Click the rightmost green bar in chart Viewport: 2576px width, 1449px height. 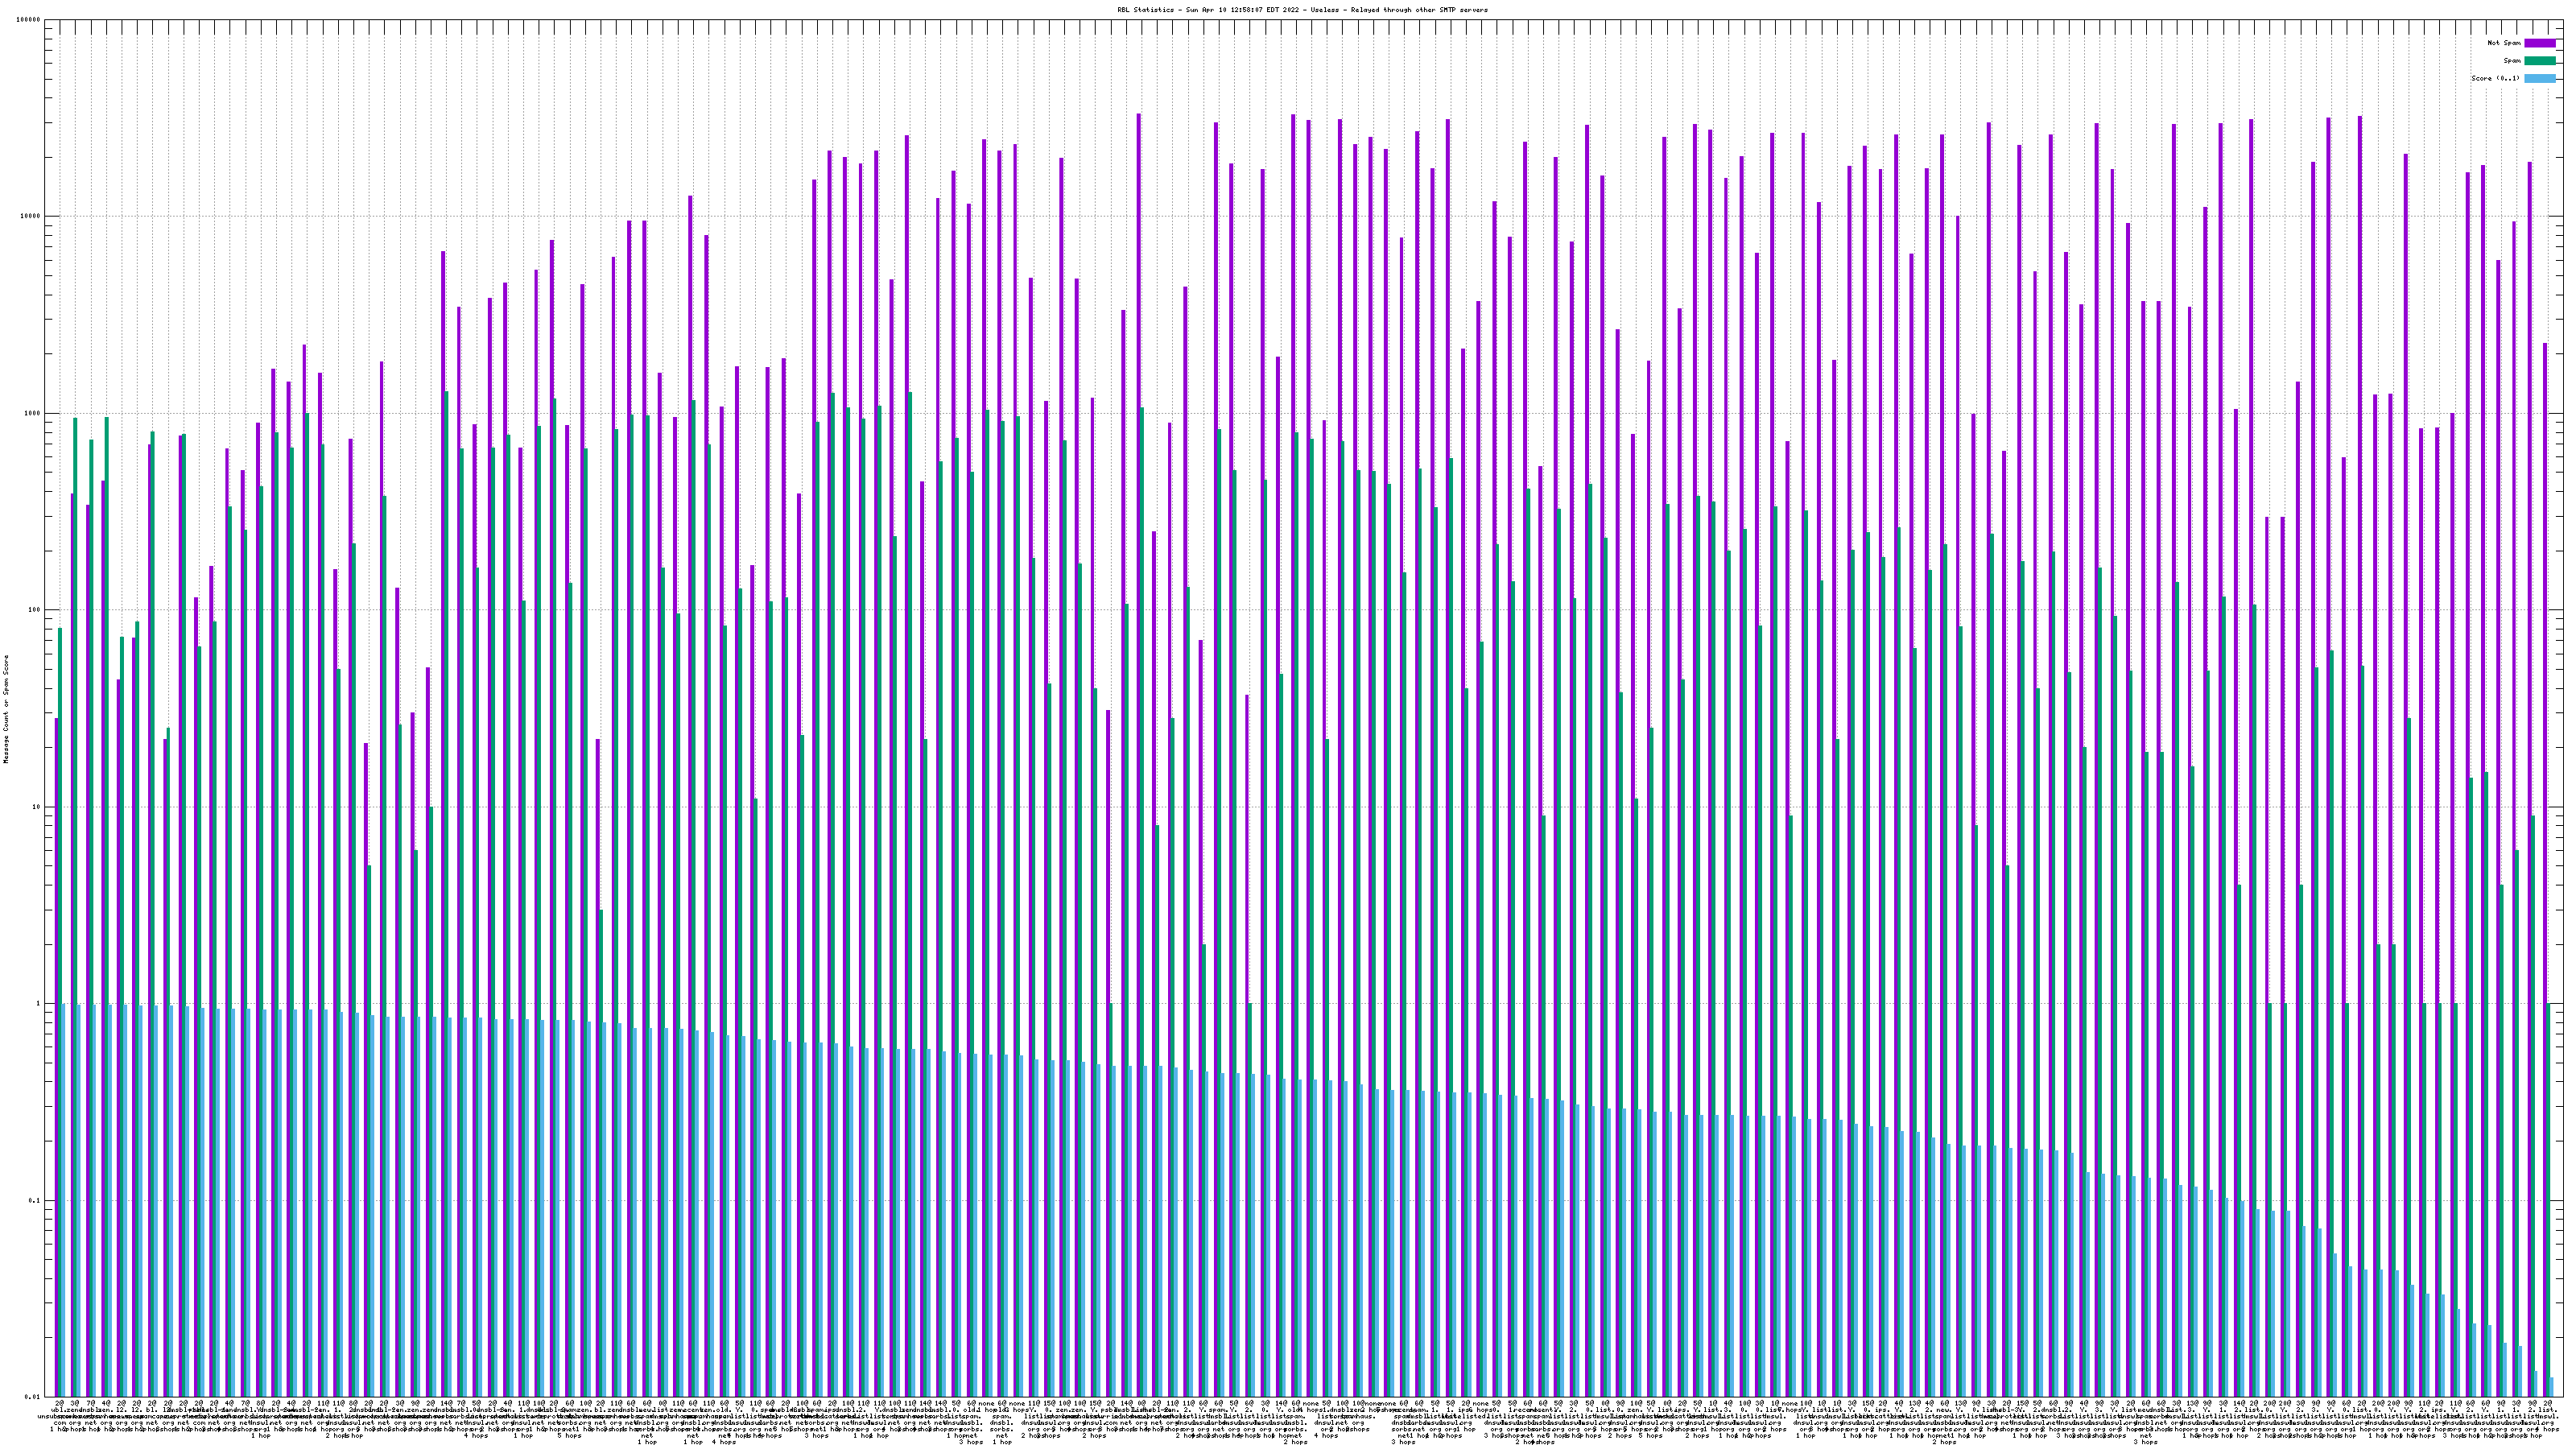(x=2549, y=1200)
